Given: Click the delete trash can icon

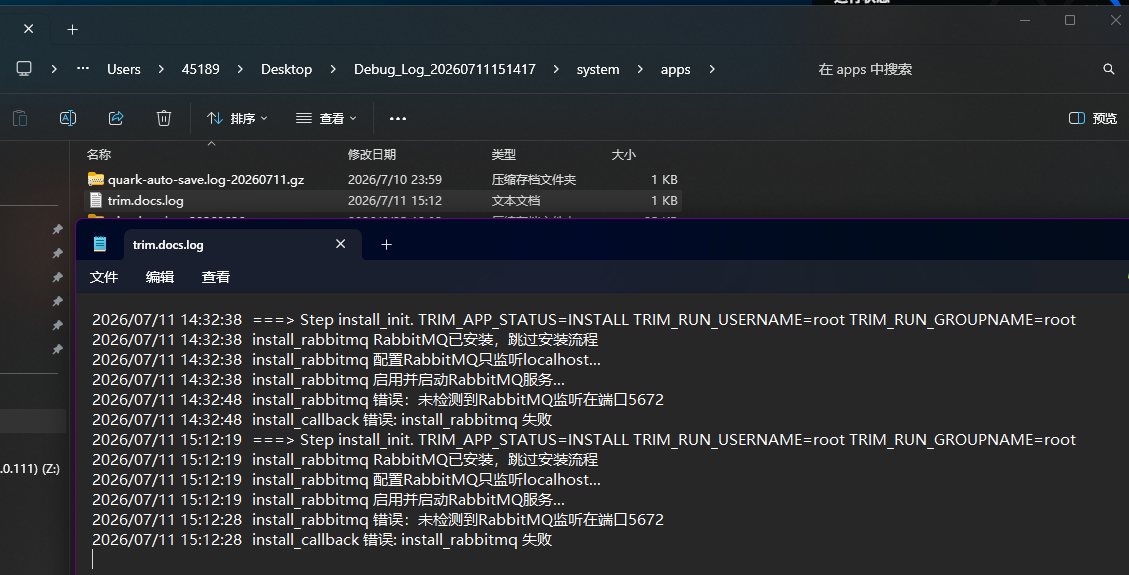Looking at the screenshot, I should pos(164,118).
